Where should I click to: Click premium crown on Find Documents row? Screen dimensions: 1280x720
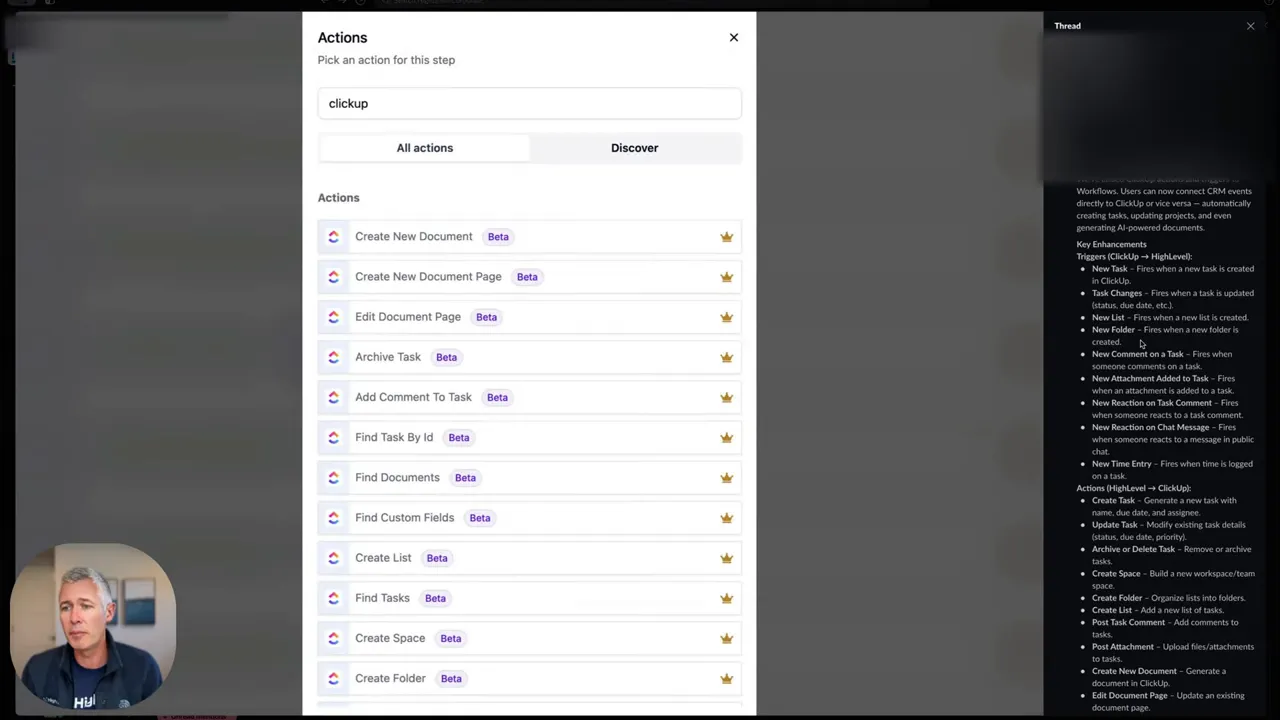tap(727, 478)
